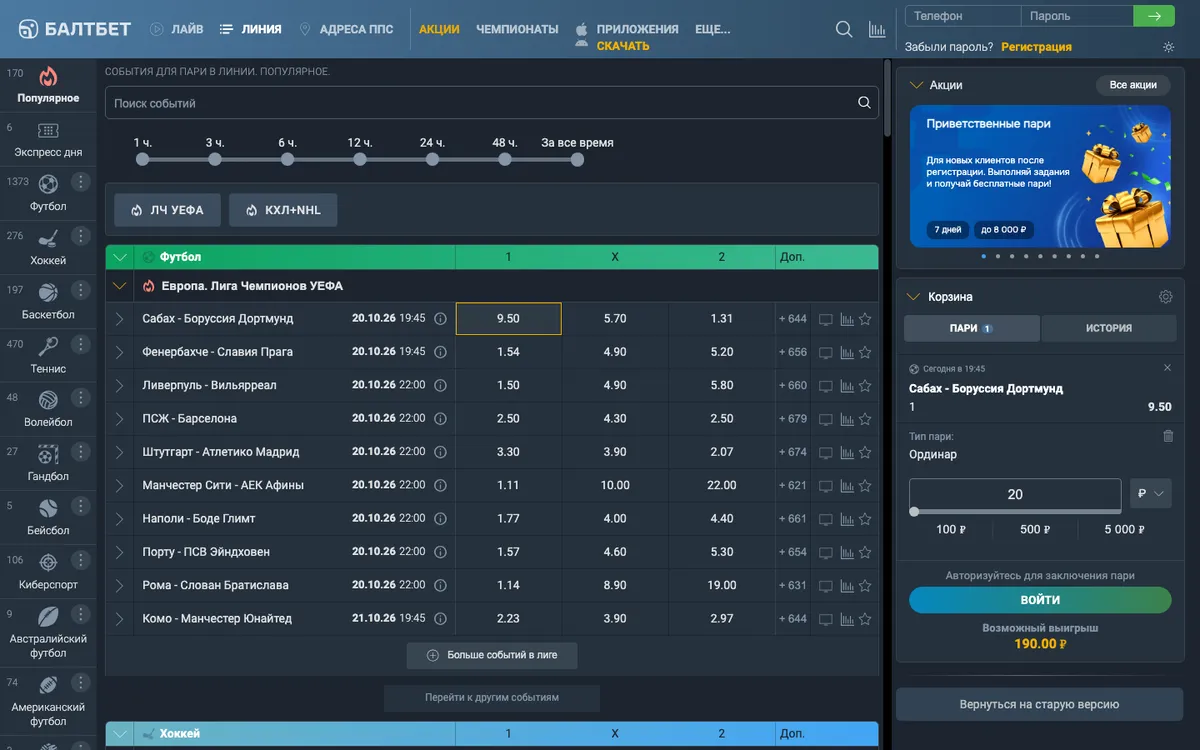Open the site search magnifier in the header

coord(844,29)
